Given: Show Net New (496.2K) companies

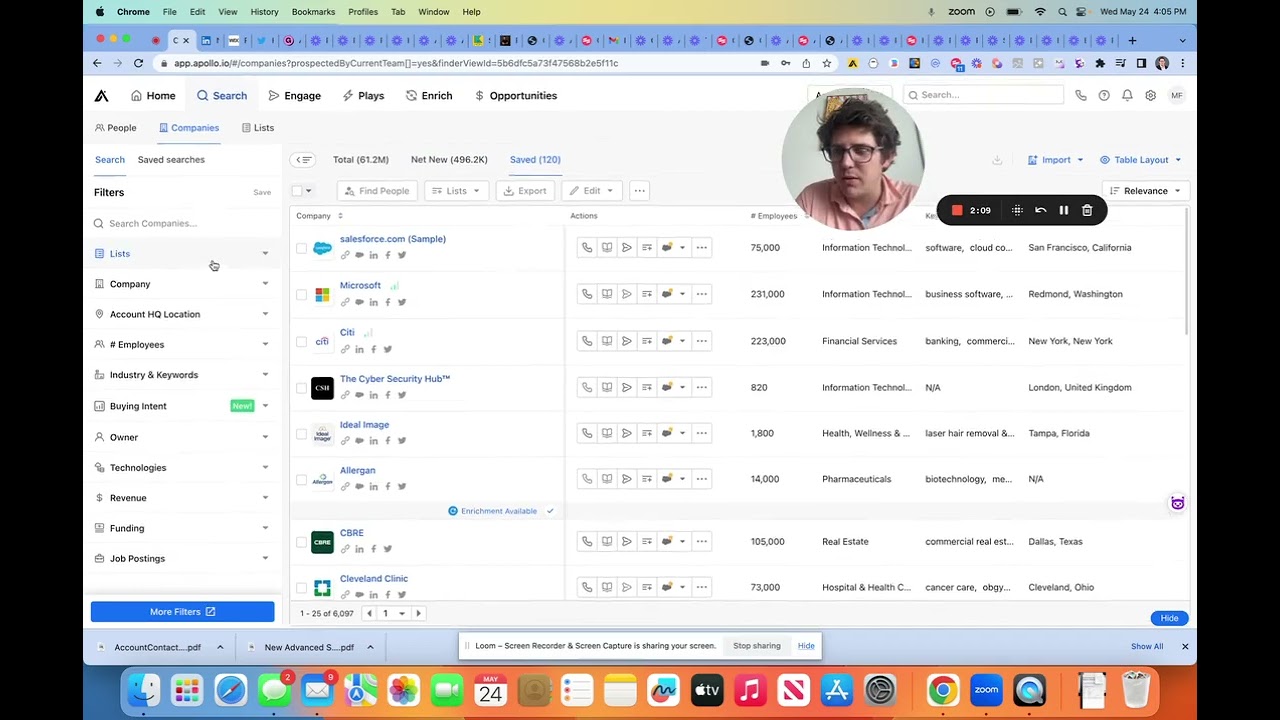Looking at the screenshot, I should pos(449,160).
